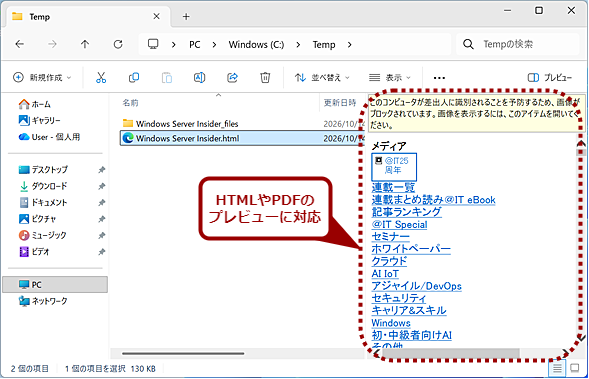Open User - 個人用 OneDrive item

(49, 137)
